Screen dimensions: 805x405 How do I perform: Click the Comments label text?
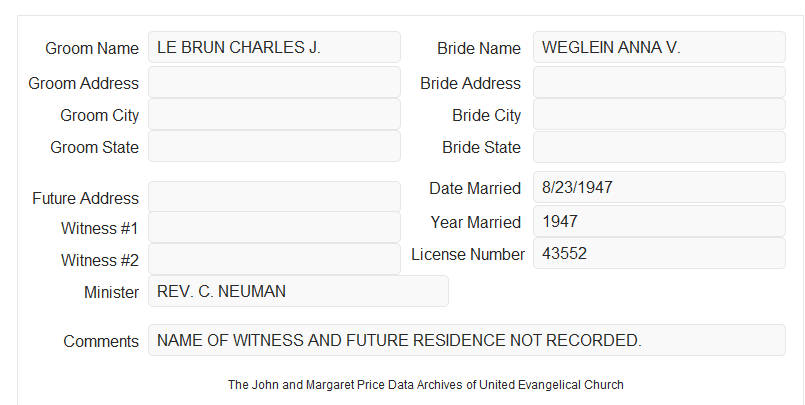pos(101,341)
